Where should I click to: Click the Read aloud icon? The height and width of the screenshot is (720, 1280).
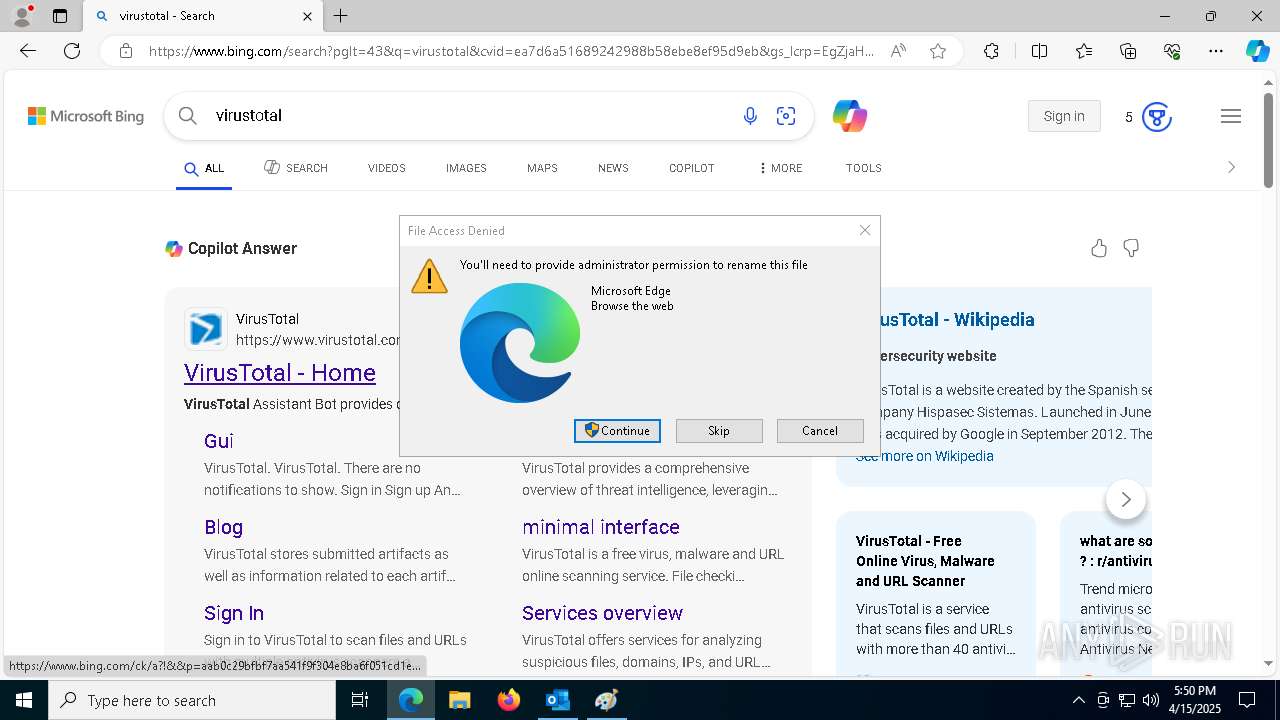[x=898, y=51]
